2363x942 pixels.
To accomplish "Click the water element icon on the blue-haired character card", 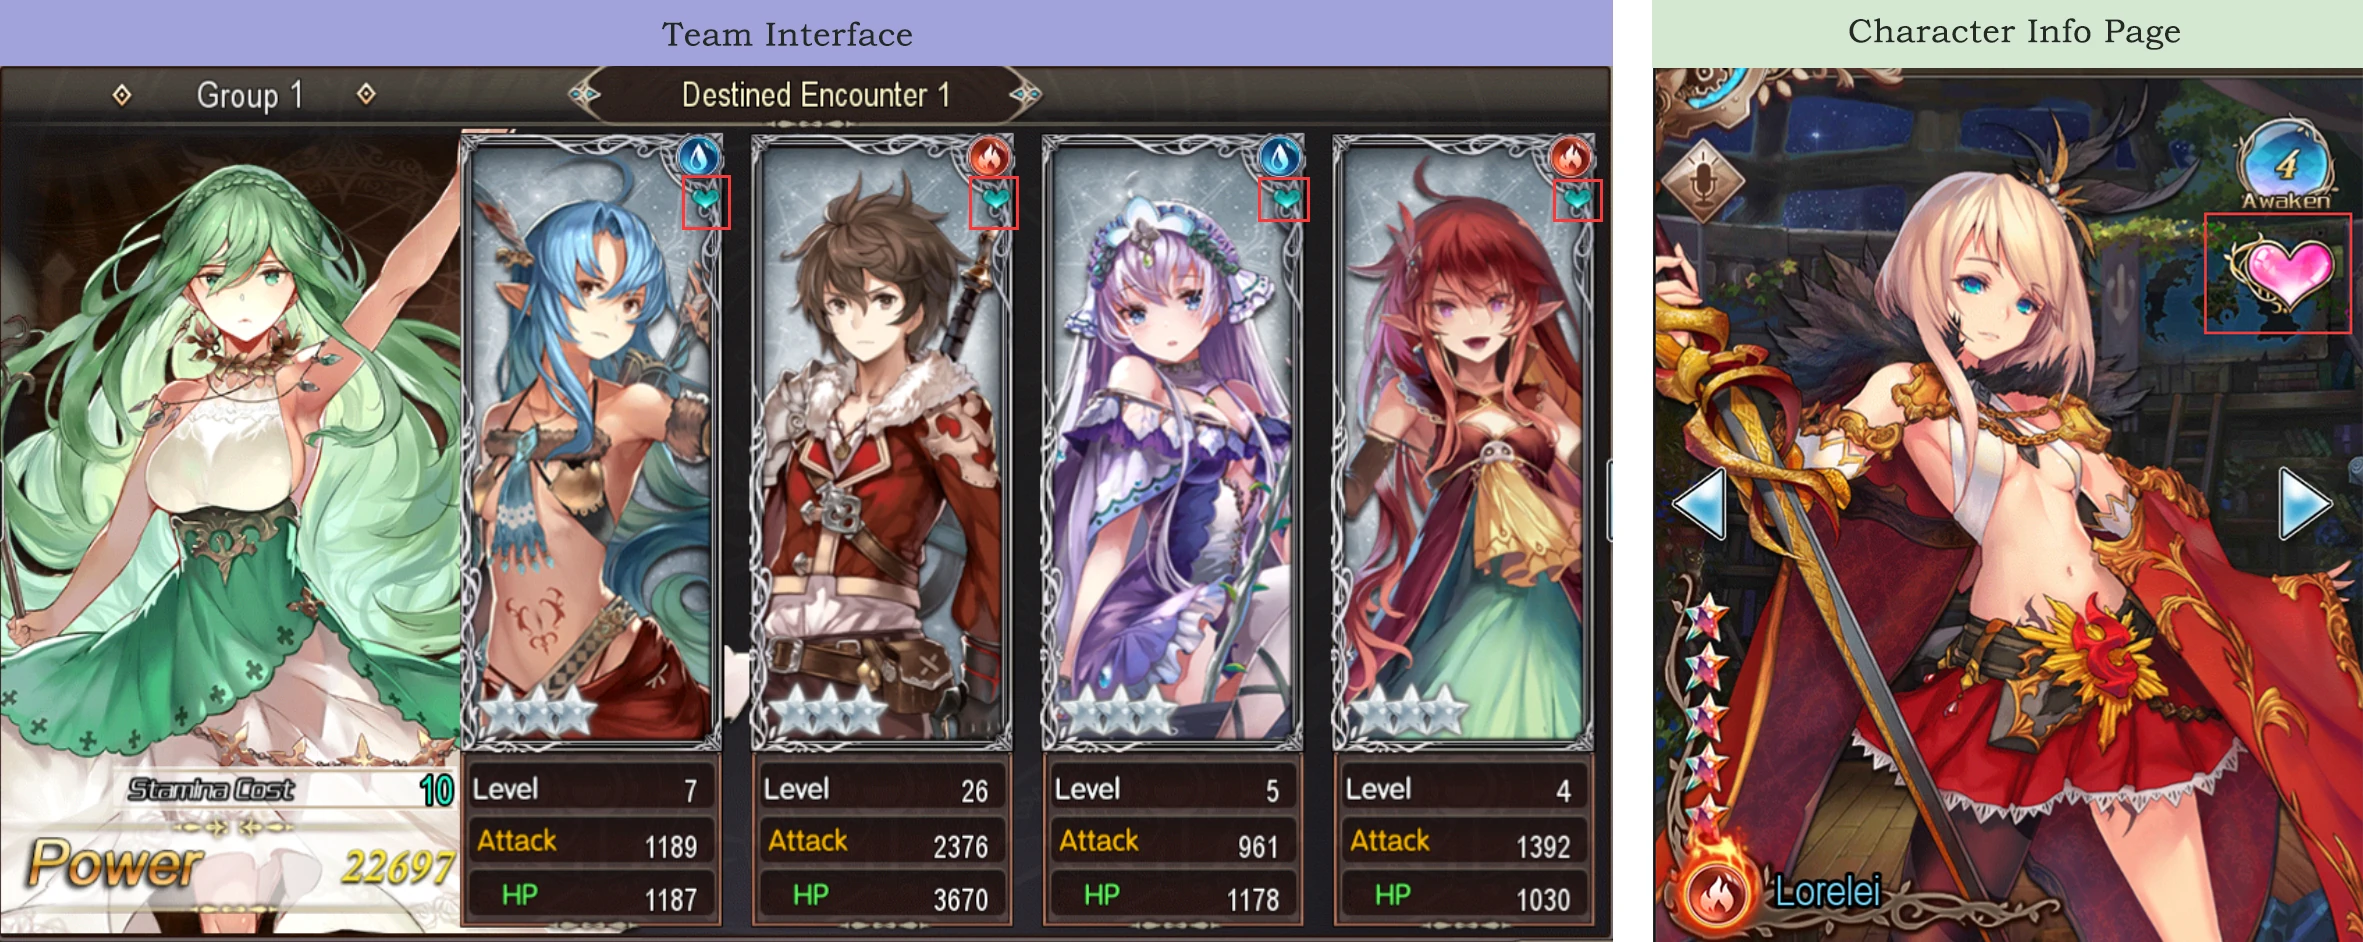I will point(699,157).
